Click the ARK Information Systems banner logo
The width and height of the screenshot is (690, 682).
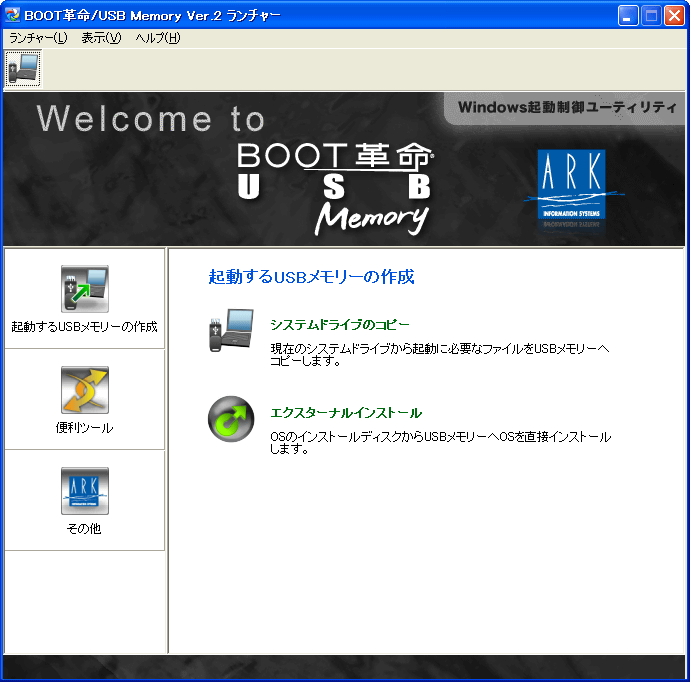click(x=572, y=185)
